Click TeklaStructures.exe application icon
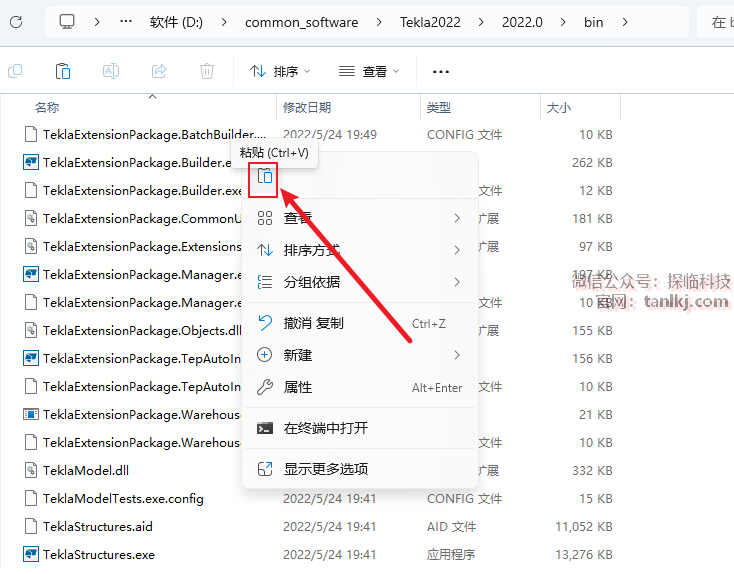The image size is (734, 574). coord(31,554)
